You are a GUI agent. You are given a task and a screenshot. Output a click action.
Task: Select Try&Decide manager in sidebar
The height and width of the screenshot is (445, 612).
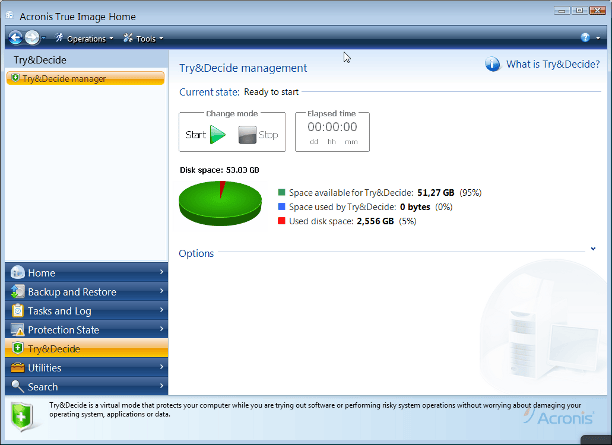[85, 78]
